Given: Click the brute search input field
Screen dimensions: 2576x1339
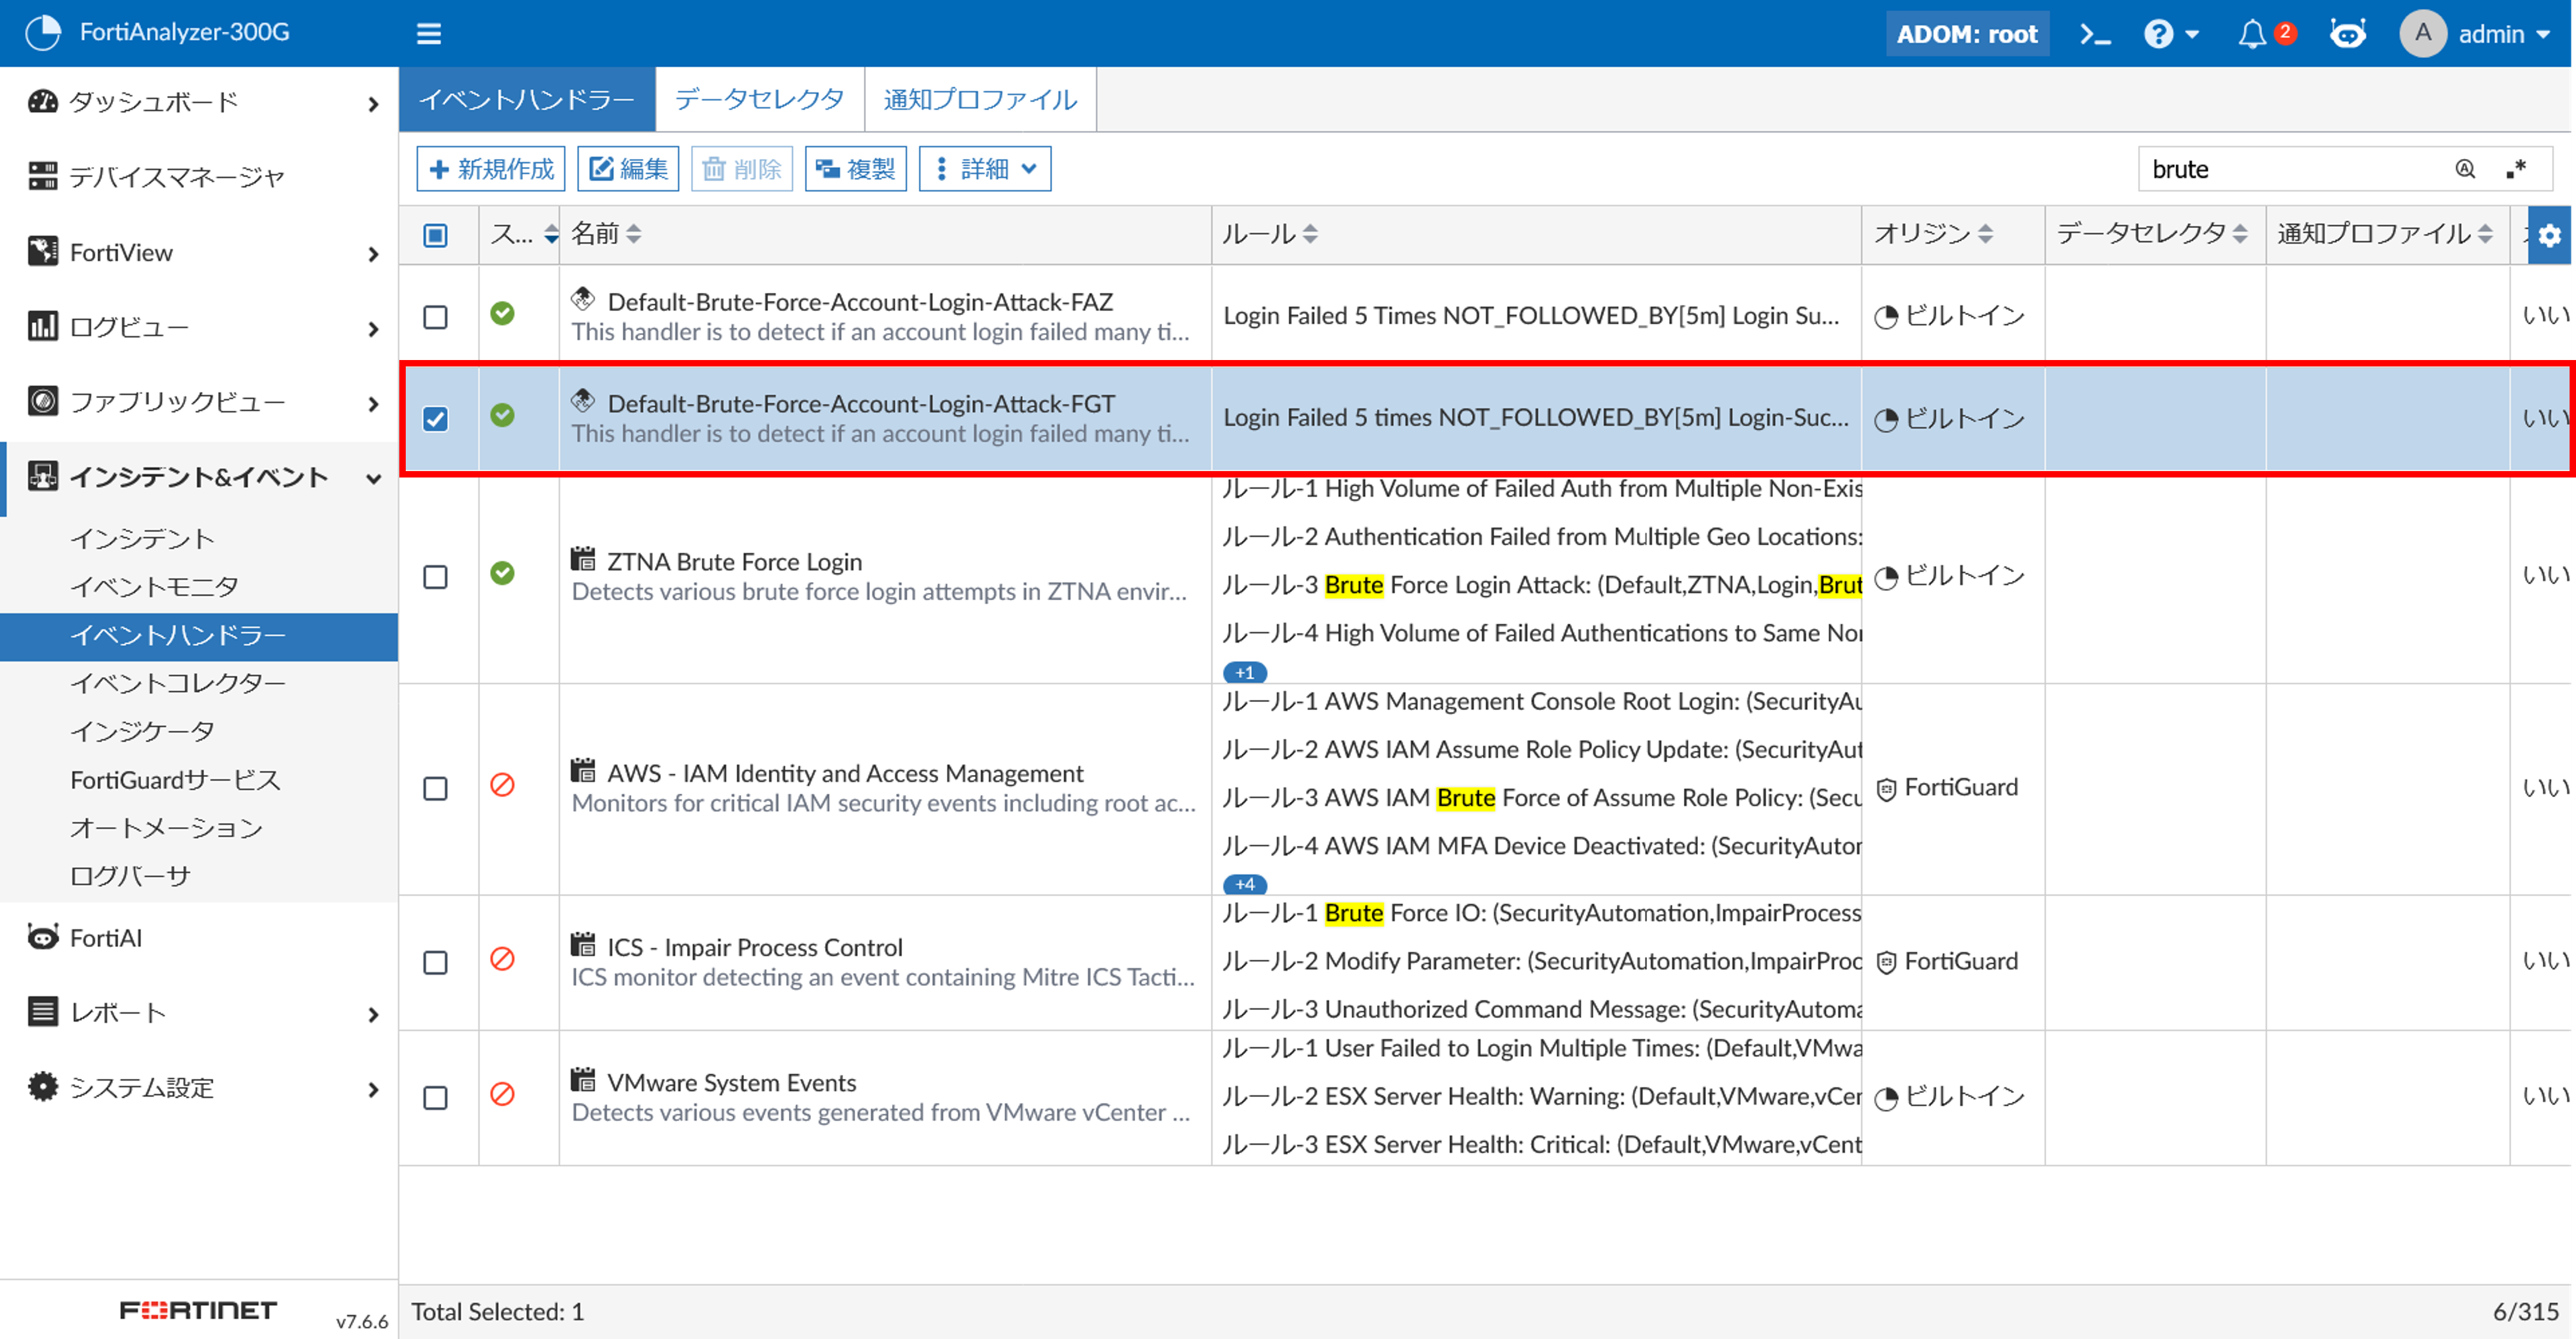Looking at the screenshot, I should tap(2290, 169).
